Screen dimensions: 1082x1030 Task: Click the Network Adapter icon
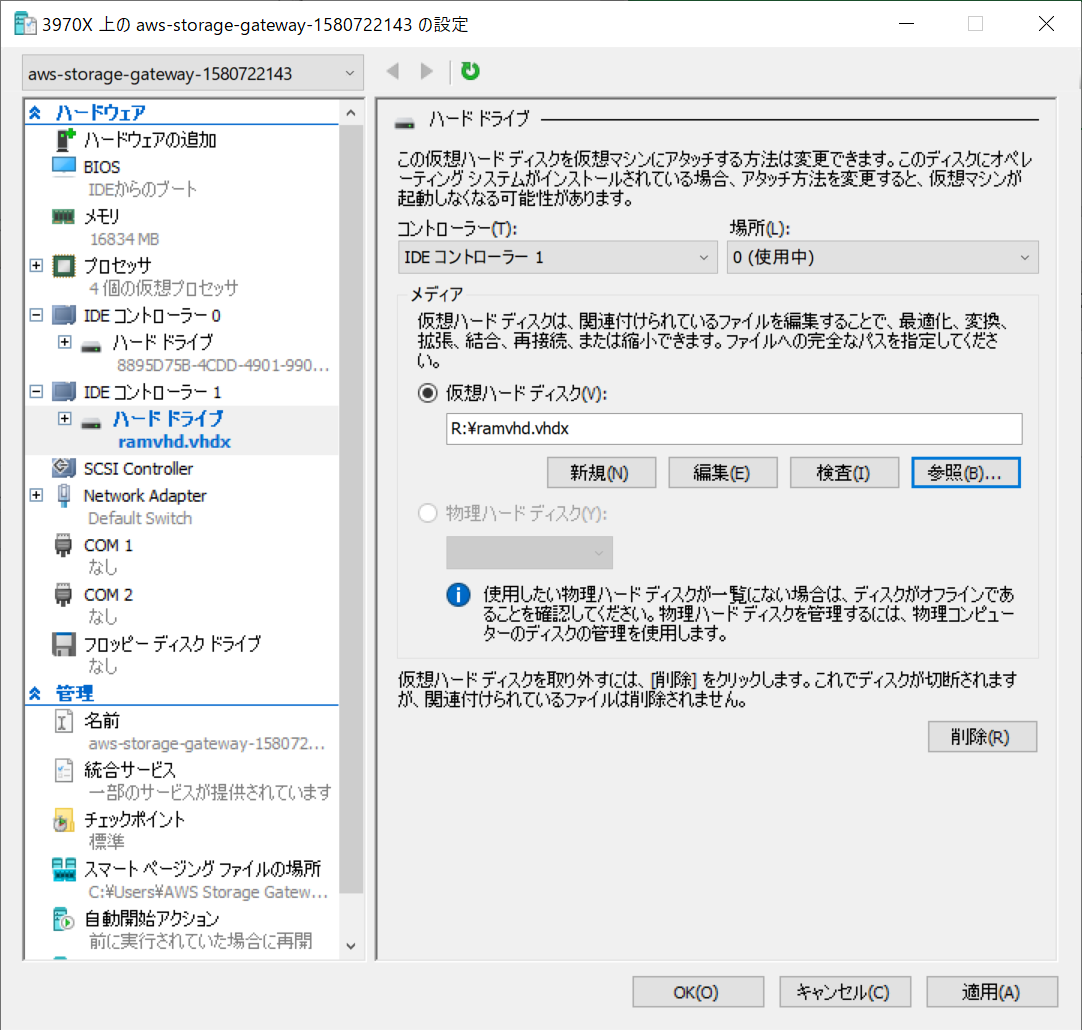(x=63, y=495)
